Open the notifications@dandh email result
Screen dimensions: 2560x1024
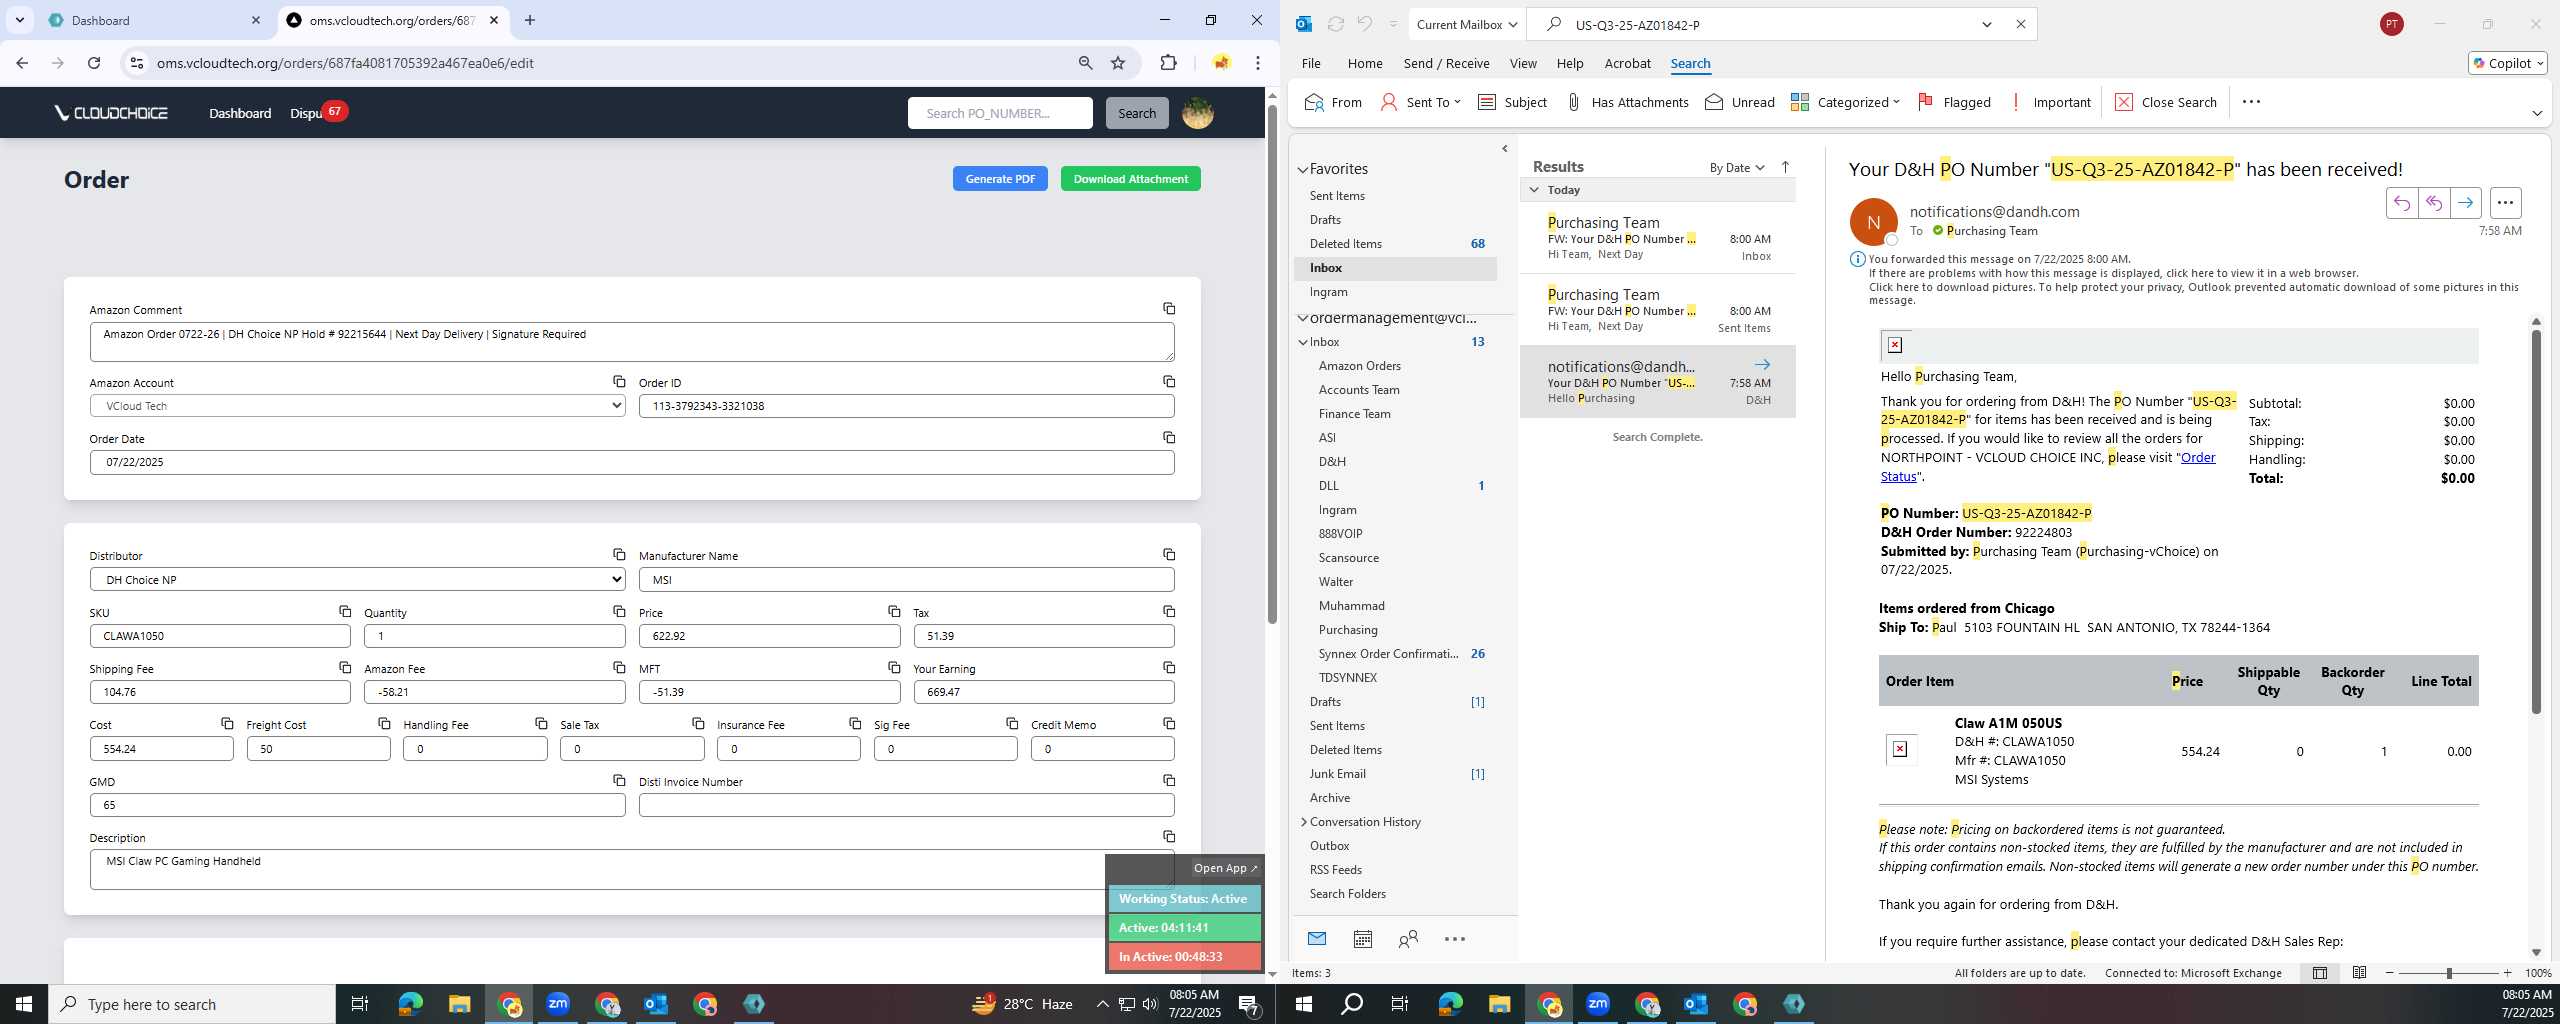tap(1657, 382)
